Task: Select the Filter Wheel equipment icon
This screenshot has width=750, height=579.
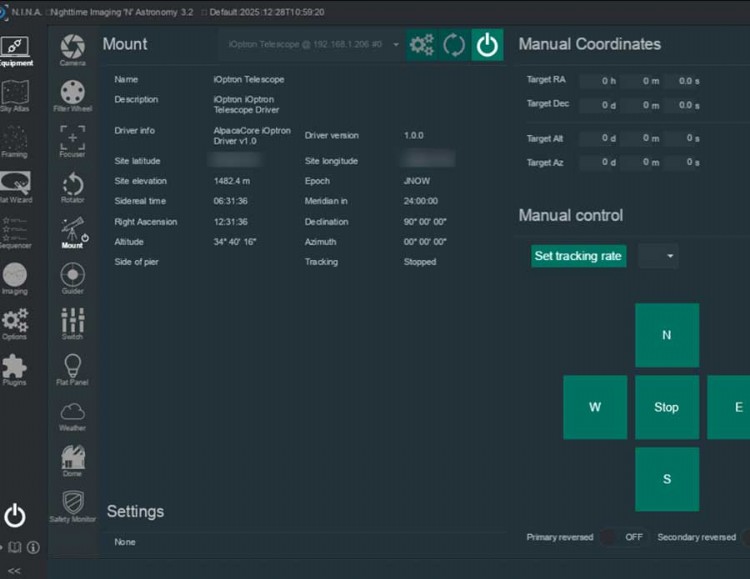Action: point(73,96)
